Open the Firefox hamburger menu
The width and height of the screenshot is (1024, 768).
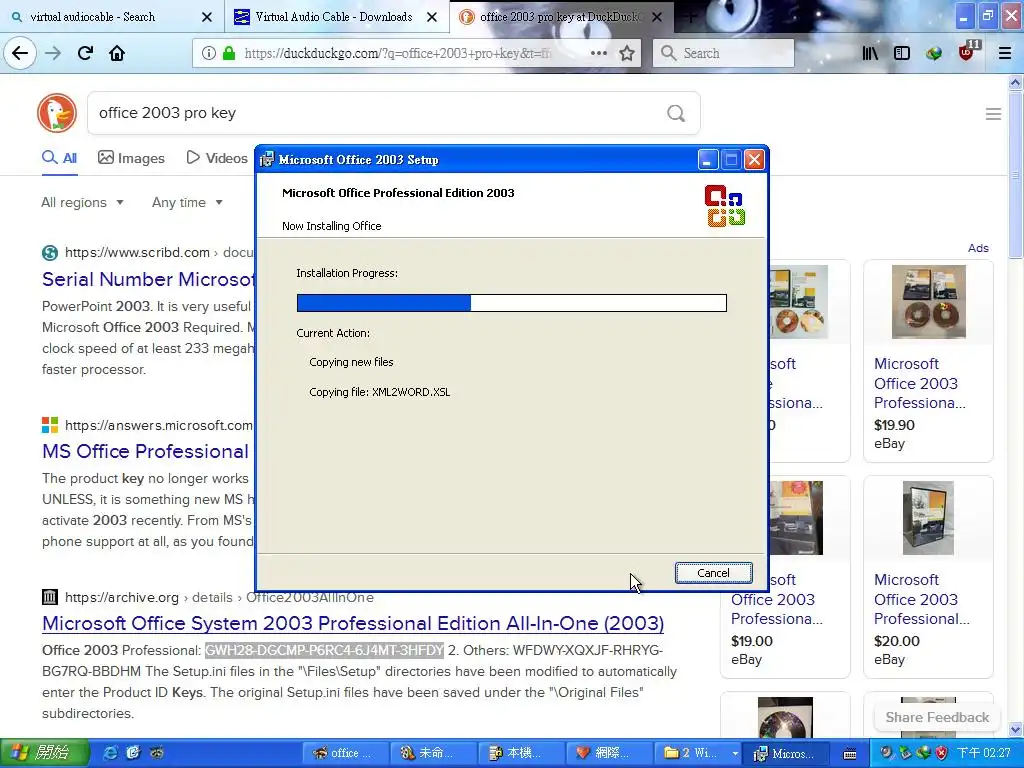point(1005,53)
